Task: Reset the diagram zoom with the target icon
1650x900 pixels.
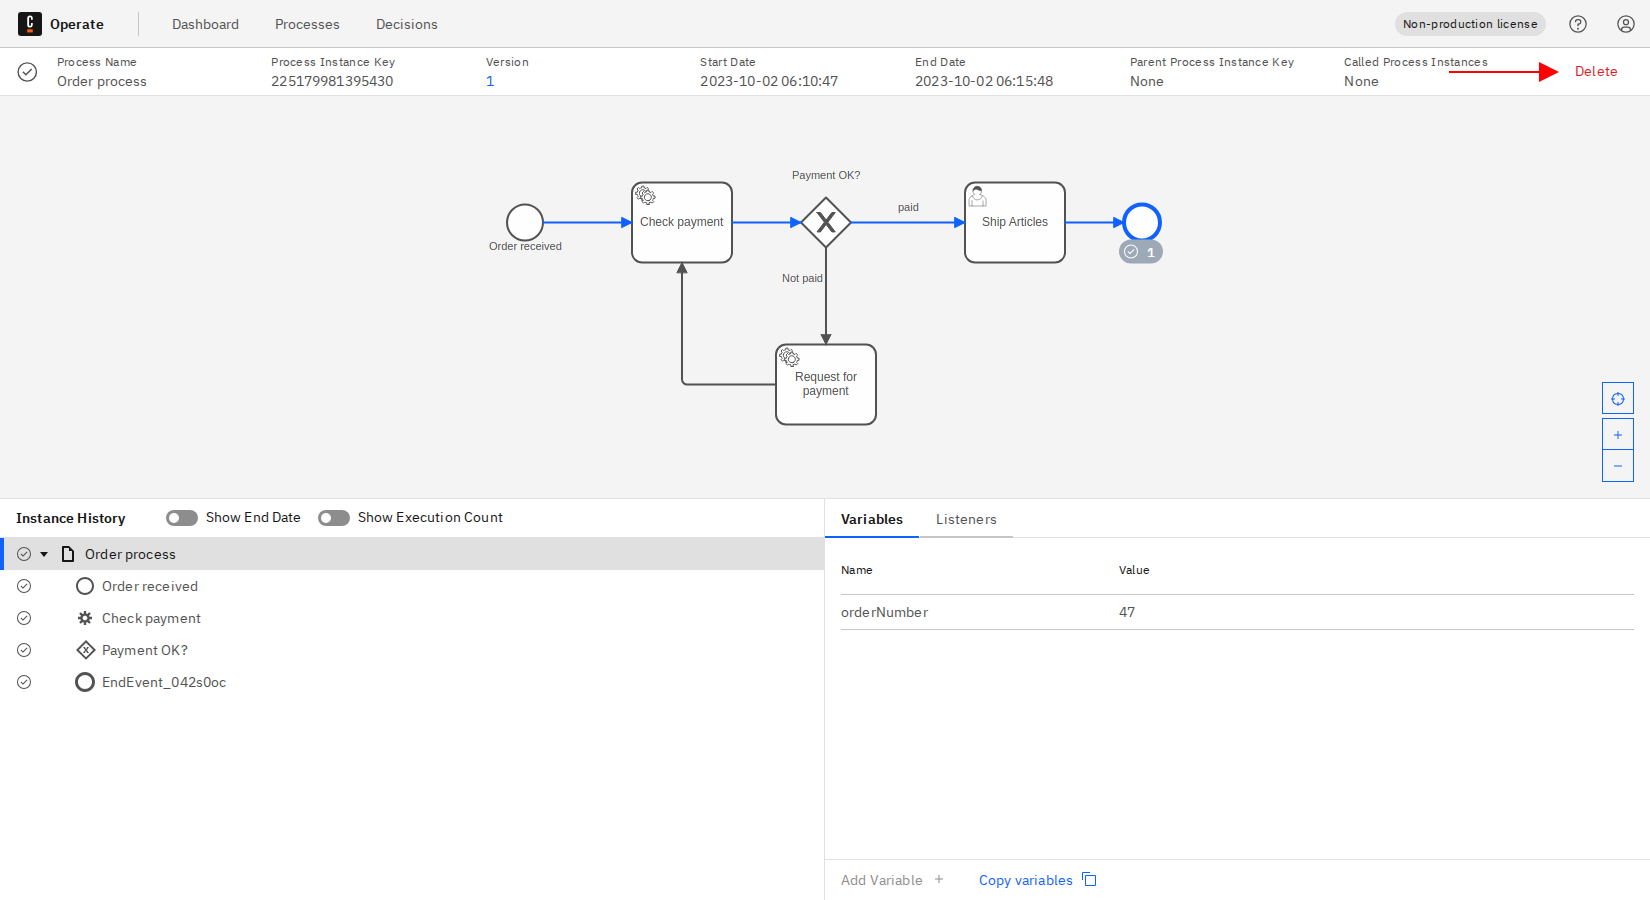Action: point(1617,397)
